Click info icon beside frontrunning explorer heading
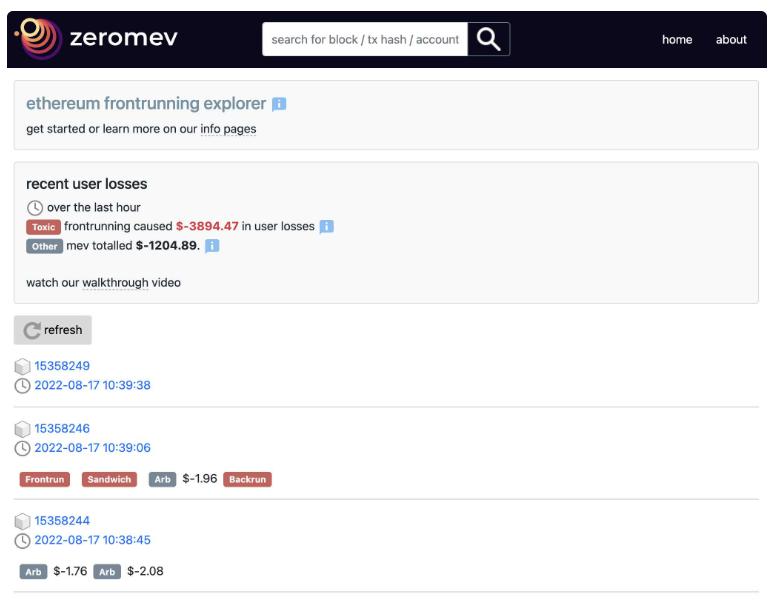782x613 pixels. [280, 104]
